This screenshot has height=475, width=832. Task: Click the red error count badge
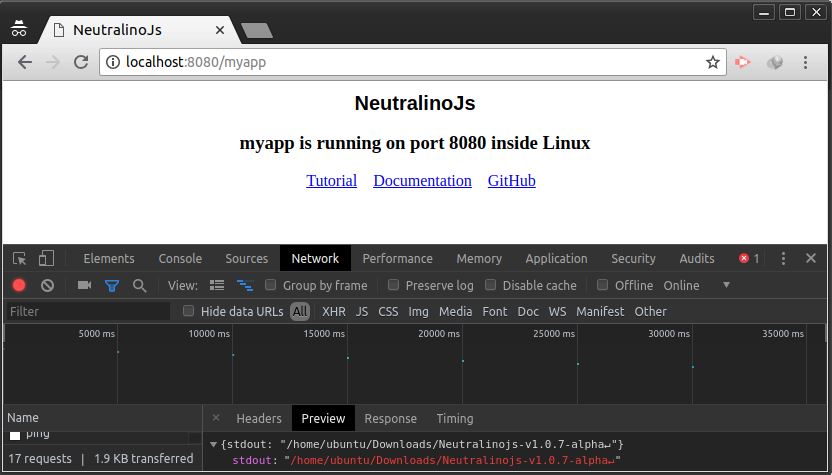tap(749, 258)
